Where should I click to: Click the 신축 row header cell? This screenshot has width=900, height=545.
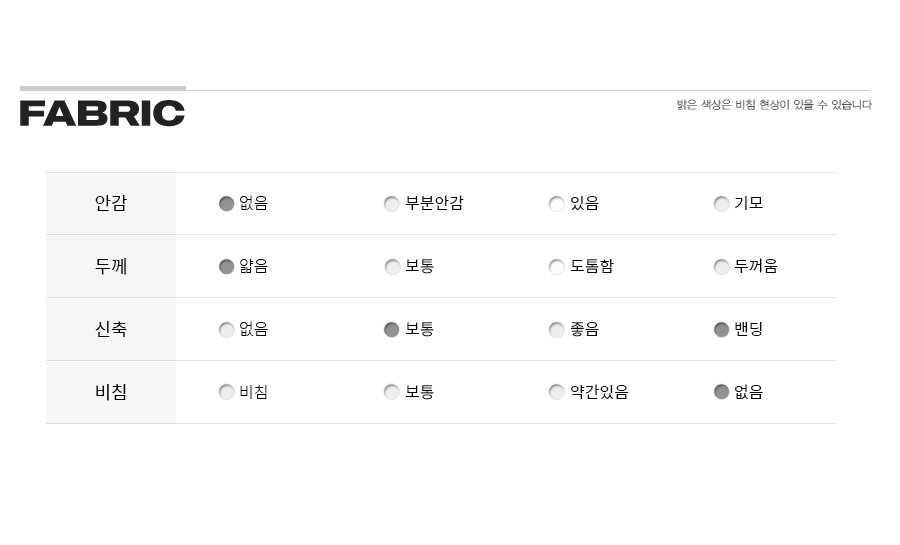[x=111, y=329]
